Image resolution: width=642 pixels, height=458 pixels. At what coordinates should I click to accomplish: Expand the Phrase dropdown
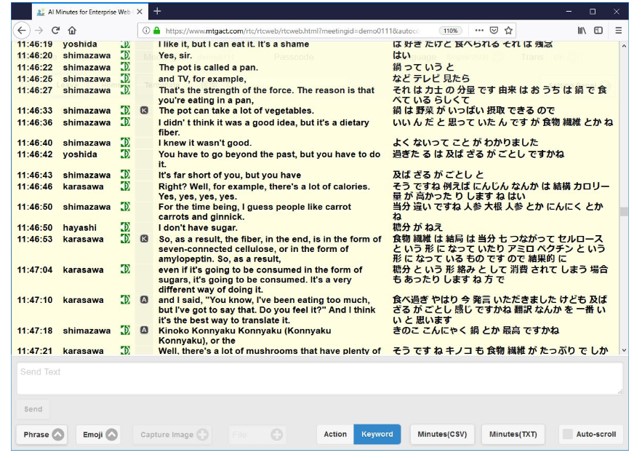tap(42, 434)
